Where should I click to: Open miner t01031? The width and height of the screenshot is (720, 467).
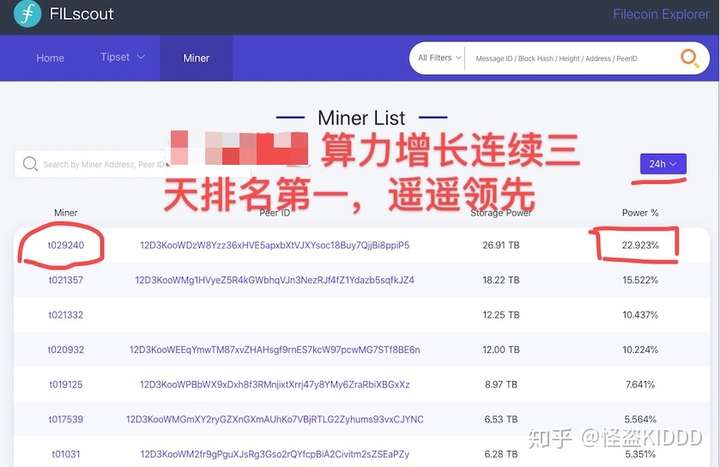pyautogui.click(x=66, y=454)
